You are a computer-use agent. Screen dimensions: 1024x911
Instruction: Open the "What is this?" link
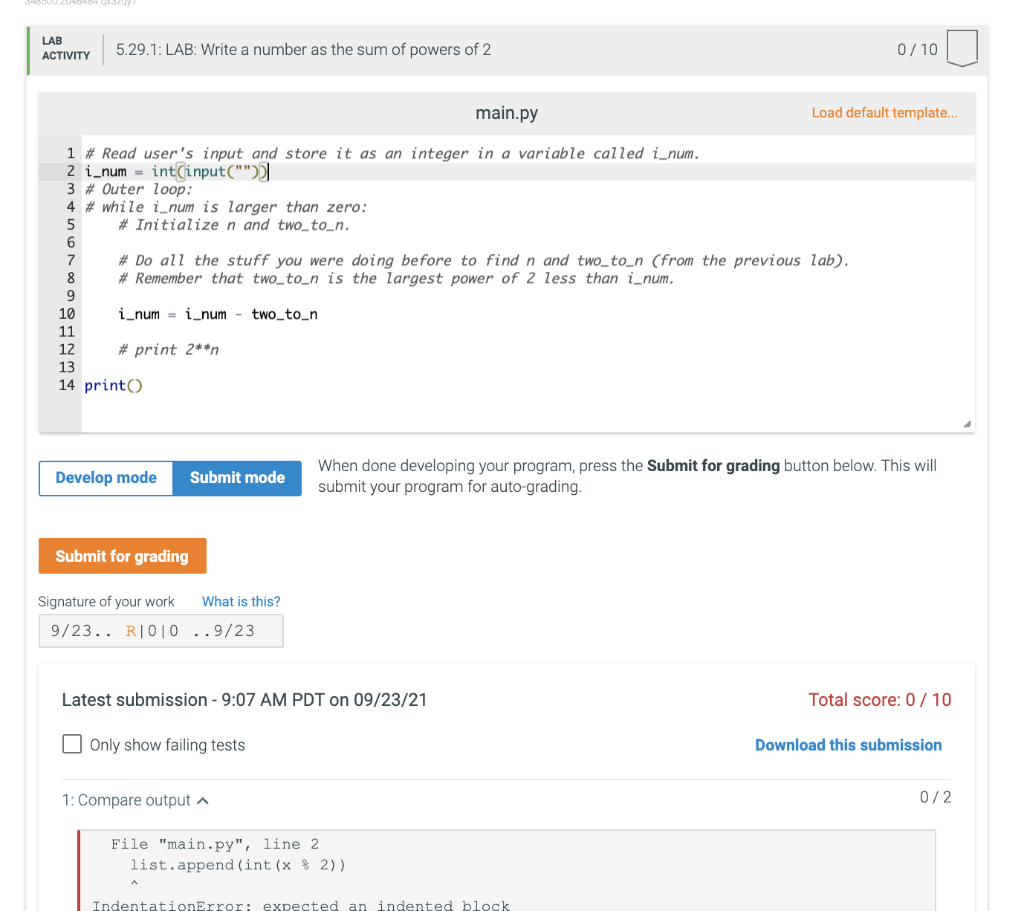(x=240, y=601)
